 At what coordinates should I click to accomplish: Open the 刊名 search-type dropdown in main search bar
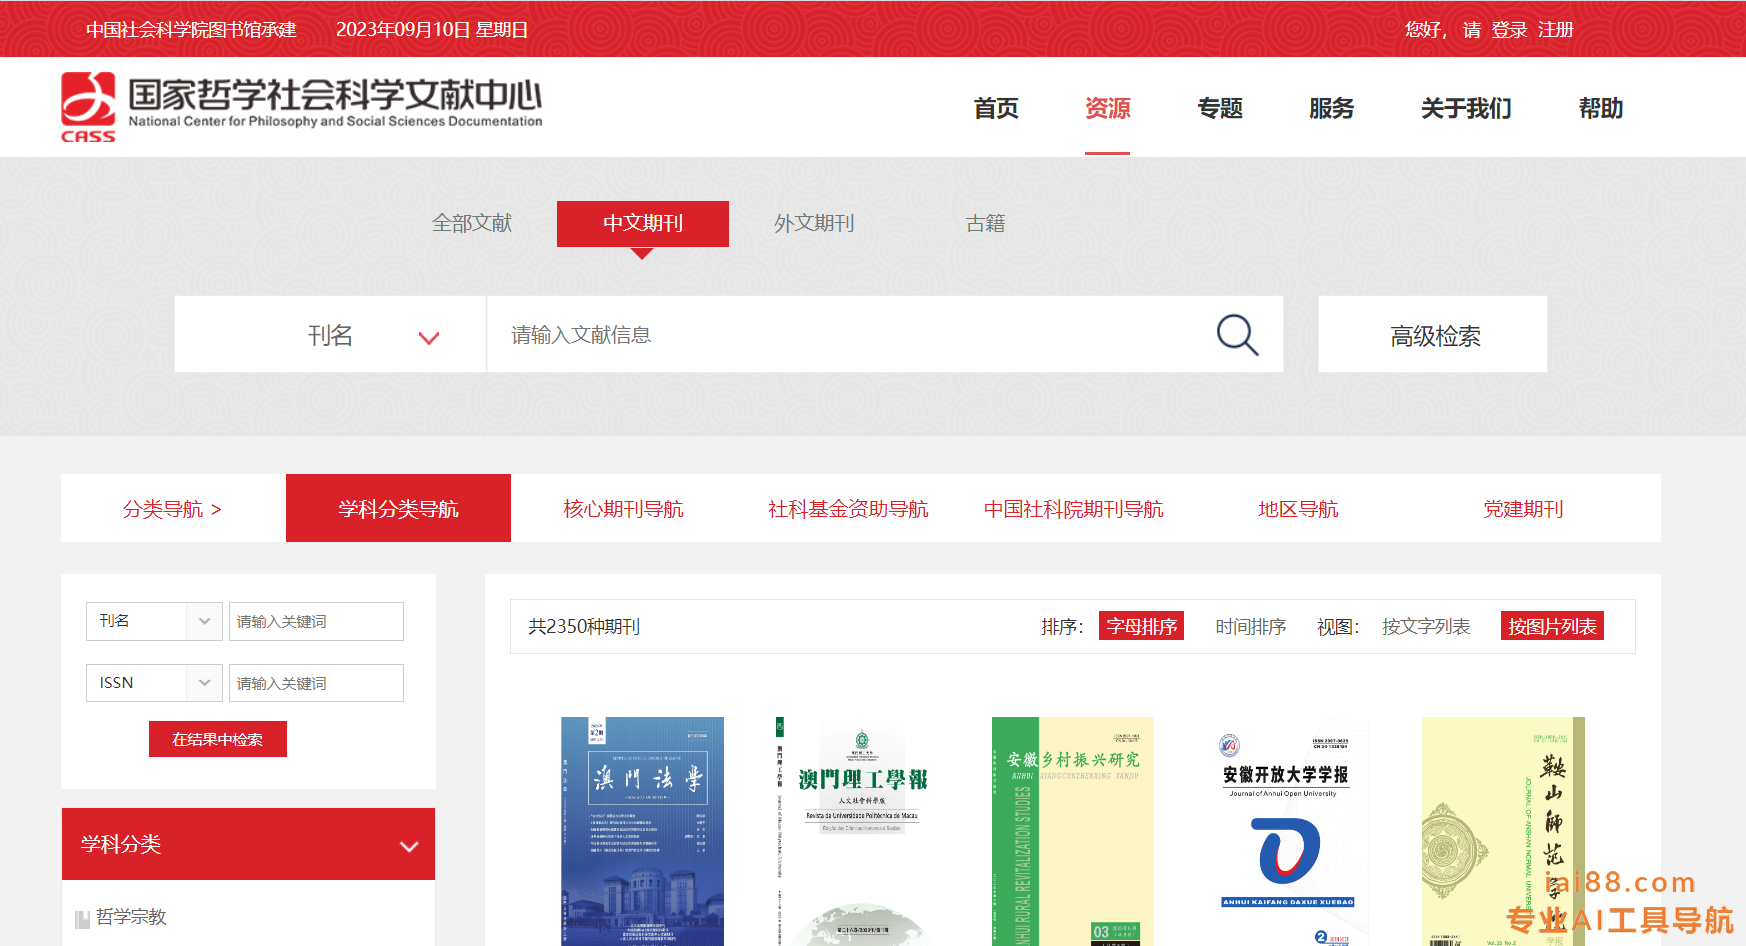click(330, 335)
